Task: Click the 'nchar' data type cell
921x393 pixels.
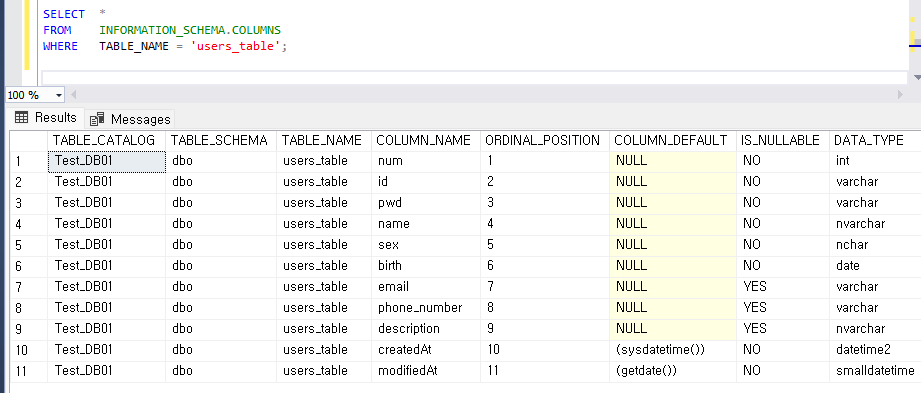Action: point(875,246)
